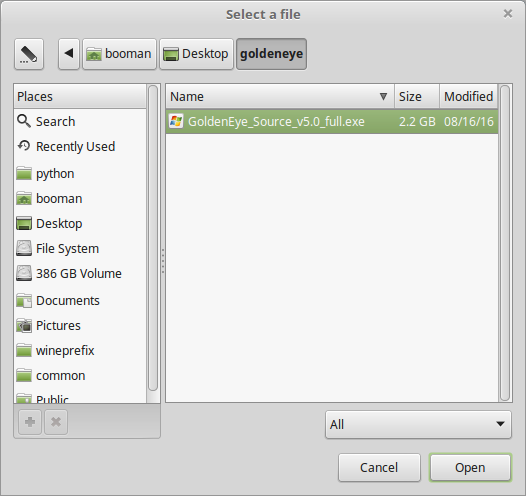Click the Name column sort arrow
The width and height of the screenshot is (526, 496).
[383, 97]
